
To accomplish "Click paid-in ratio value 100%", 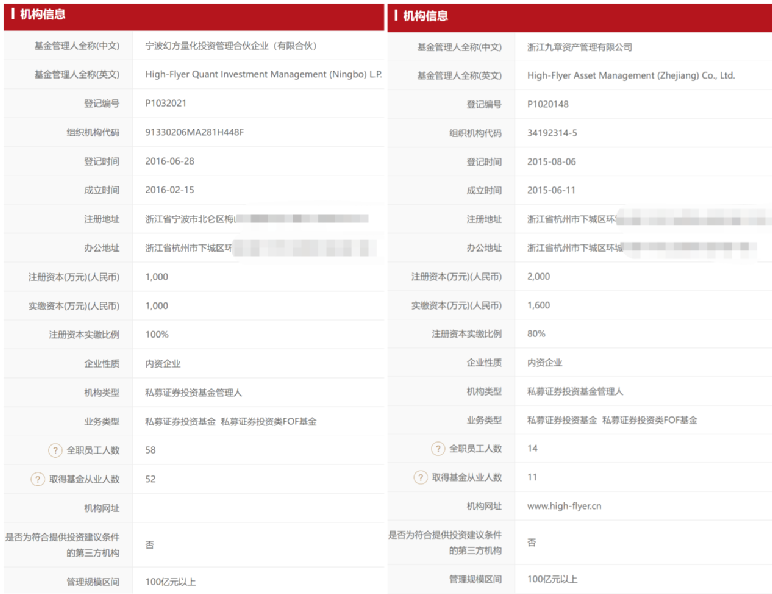I will click(157, 334).
